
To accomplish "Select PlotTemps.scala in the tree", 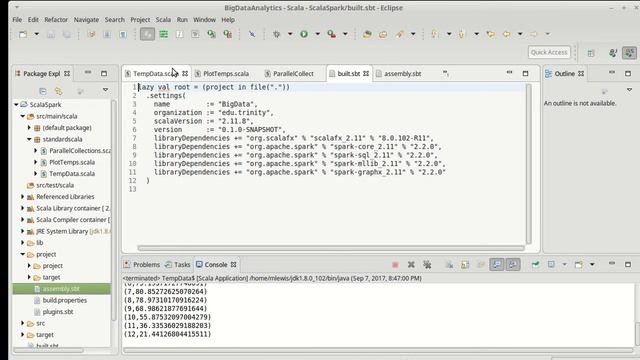I will click(72, 162).
